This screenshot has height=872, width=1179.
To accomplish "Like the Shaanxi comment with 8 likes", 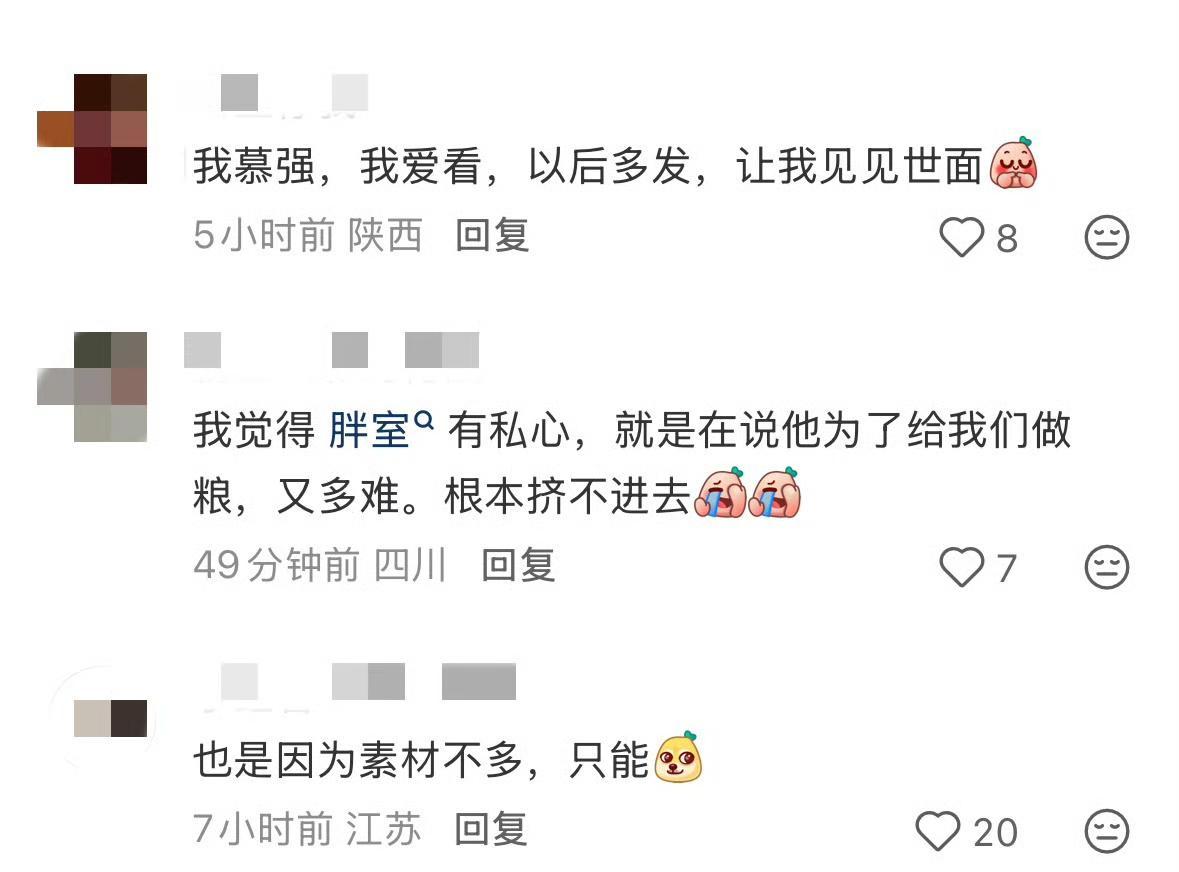I will pyautogui.click(x=961, y=238).
